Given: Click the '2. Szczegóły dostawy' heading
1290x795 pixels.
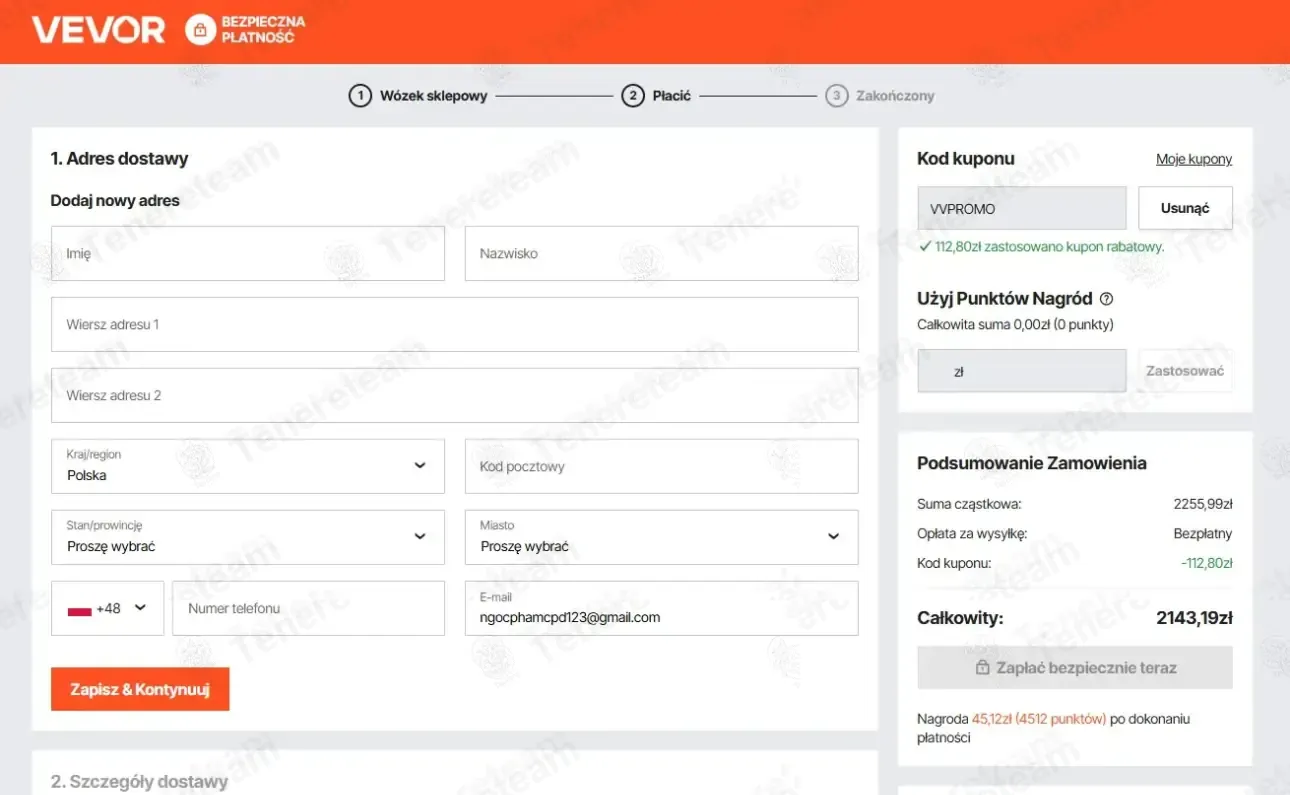Looking at the screenshot, I should click(139, 781).
